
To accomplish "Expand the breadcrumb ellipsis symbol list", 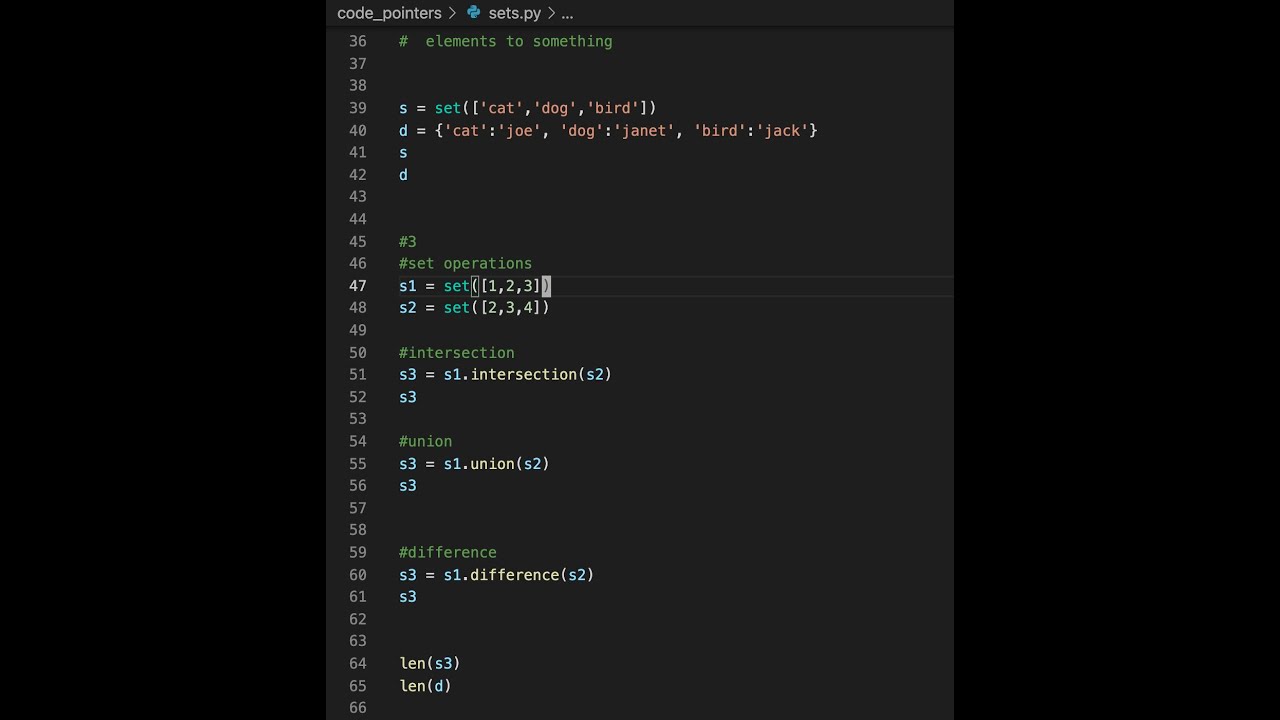I will click(x=567, y=14).
